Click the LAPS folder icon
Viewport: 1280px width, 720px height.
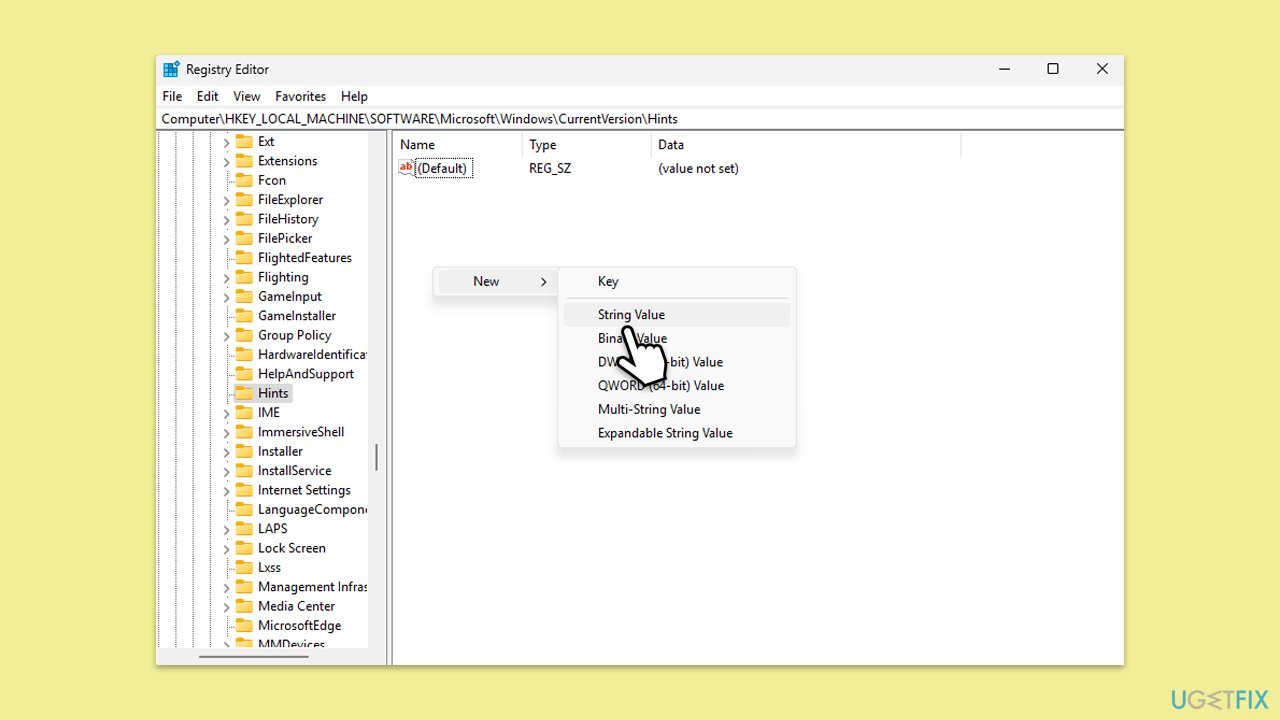[x=244, y=528]
